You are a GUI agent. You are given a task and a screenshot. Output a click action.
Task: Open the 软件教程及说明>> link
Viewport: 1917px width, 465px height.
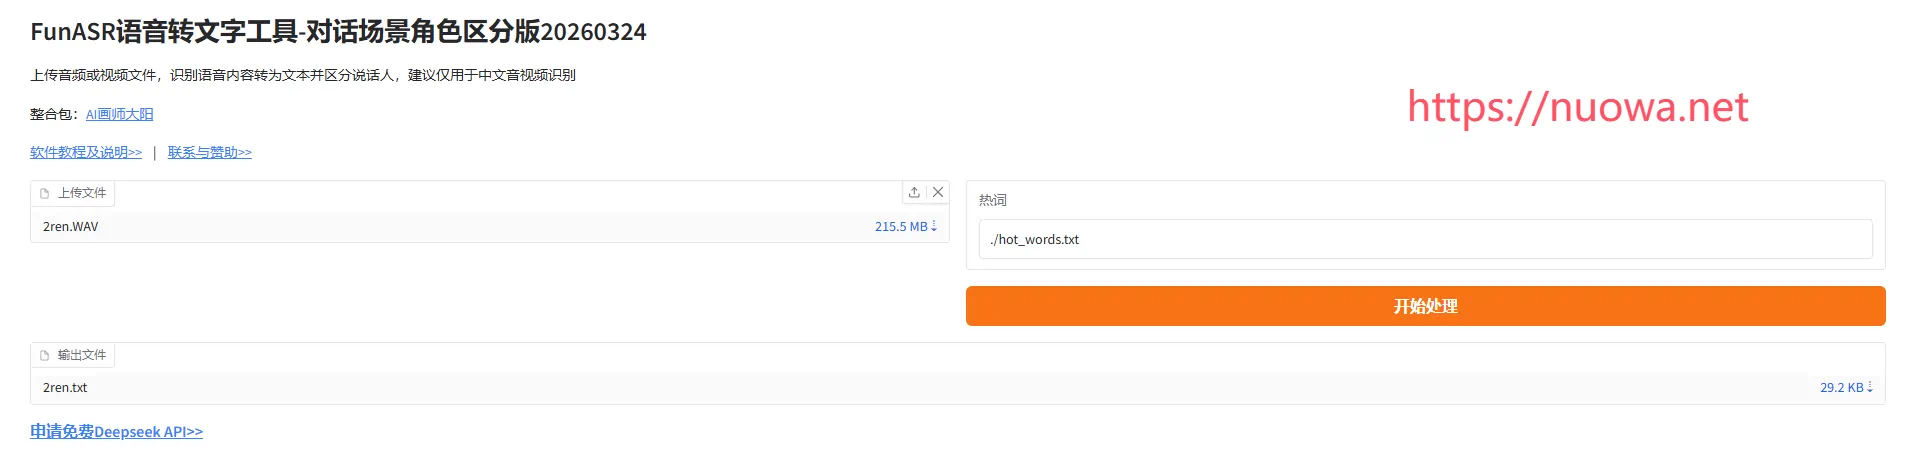pyautogui.click(x=86, y=152)
